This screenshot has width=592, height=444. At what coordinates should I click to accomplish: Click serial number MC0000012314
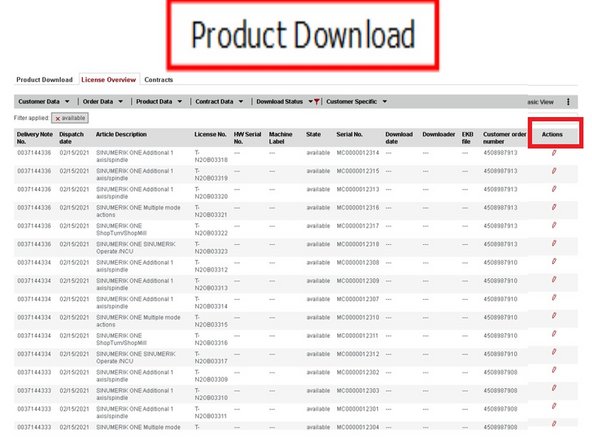tap(358, 153)
